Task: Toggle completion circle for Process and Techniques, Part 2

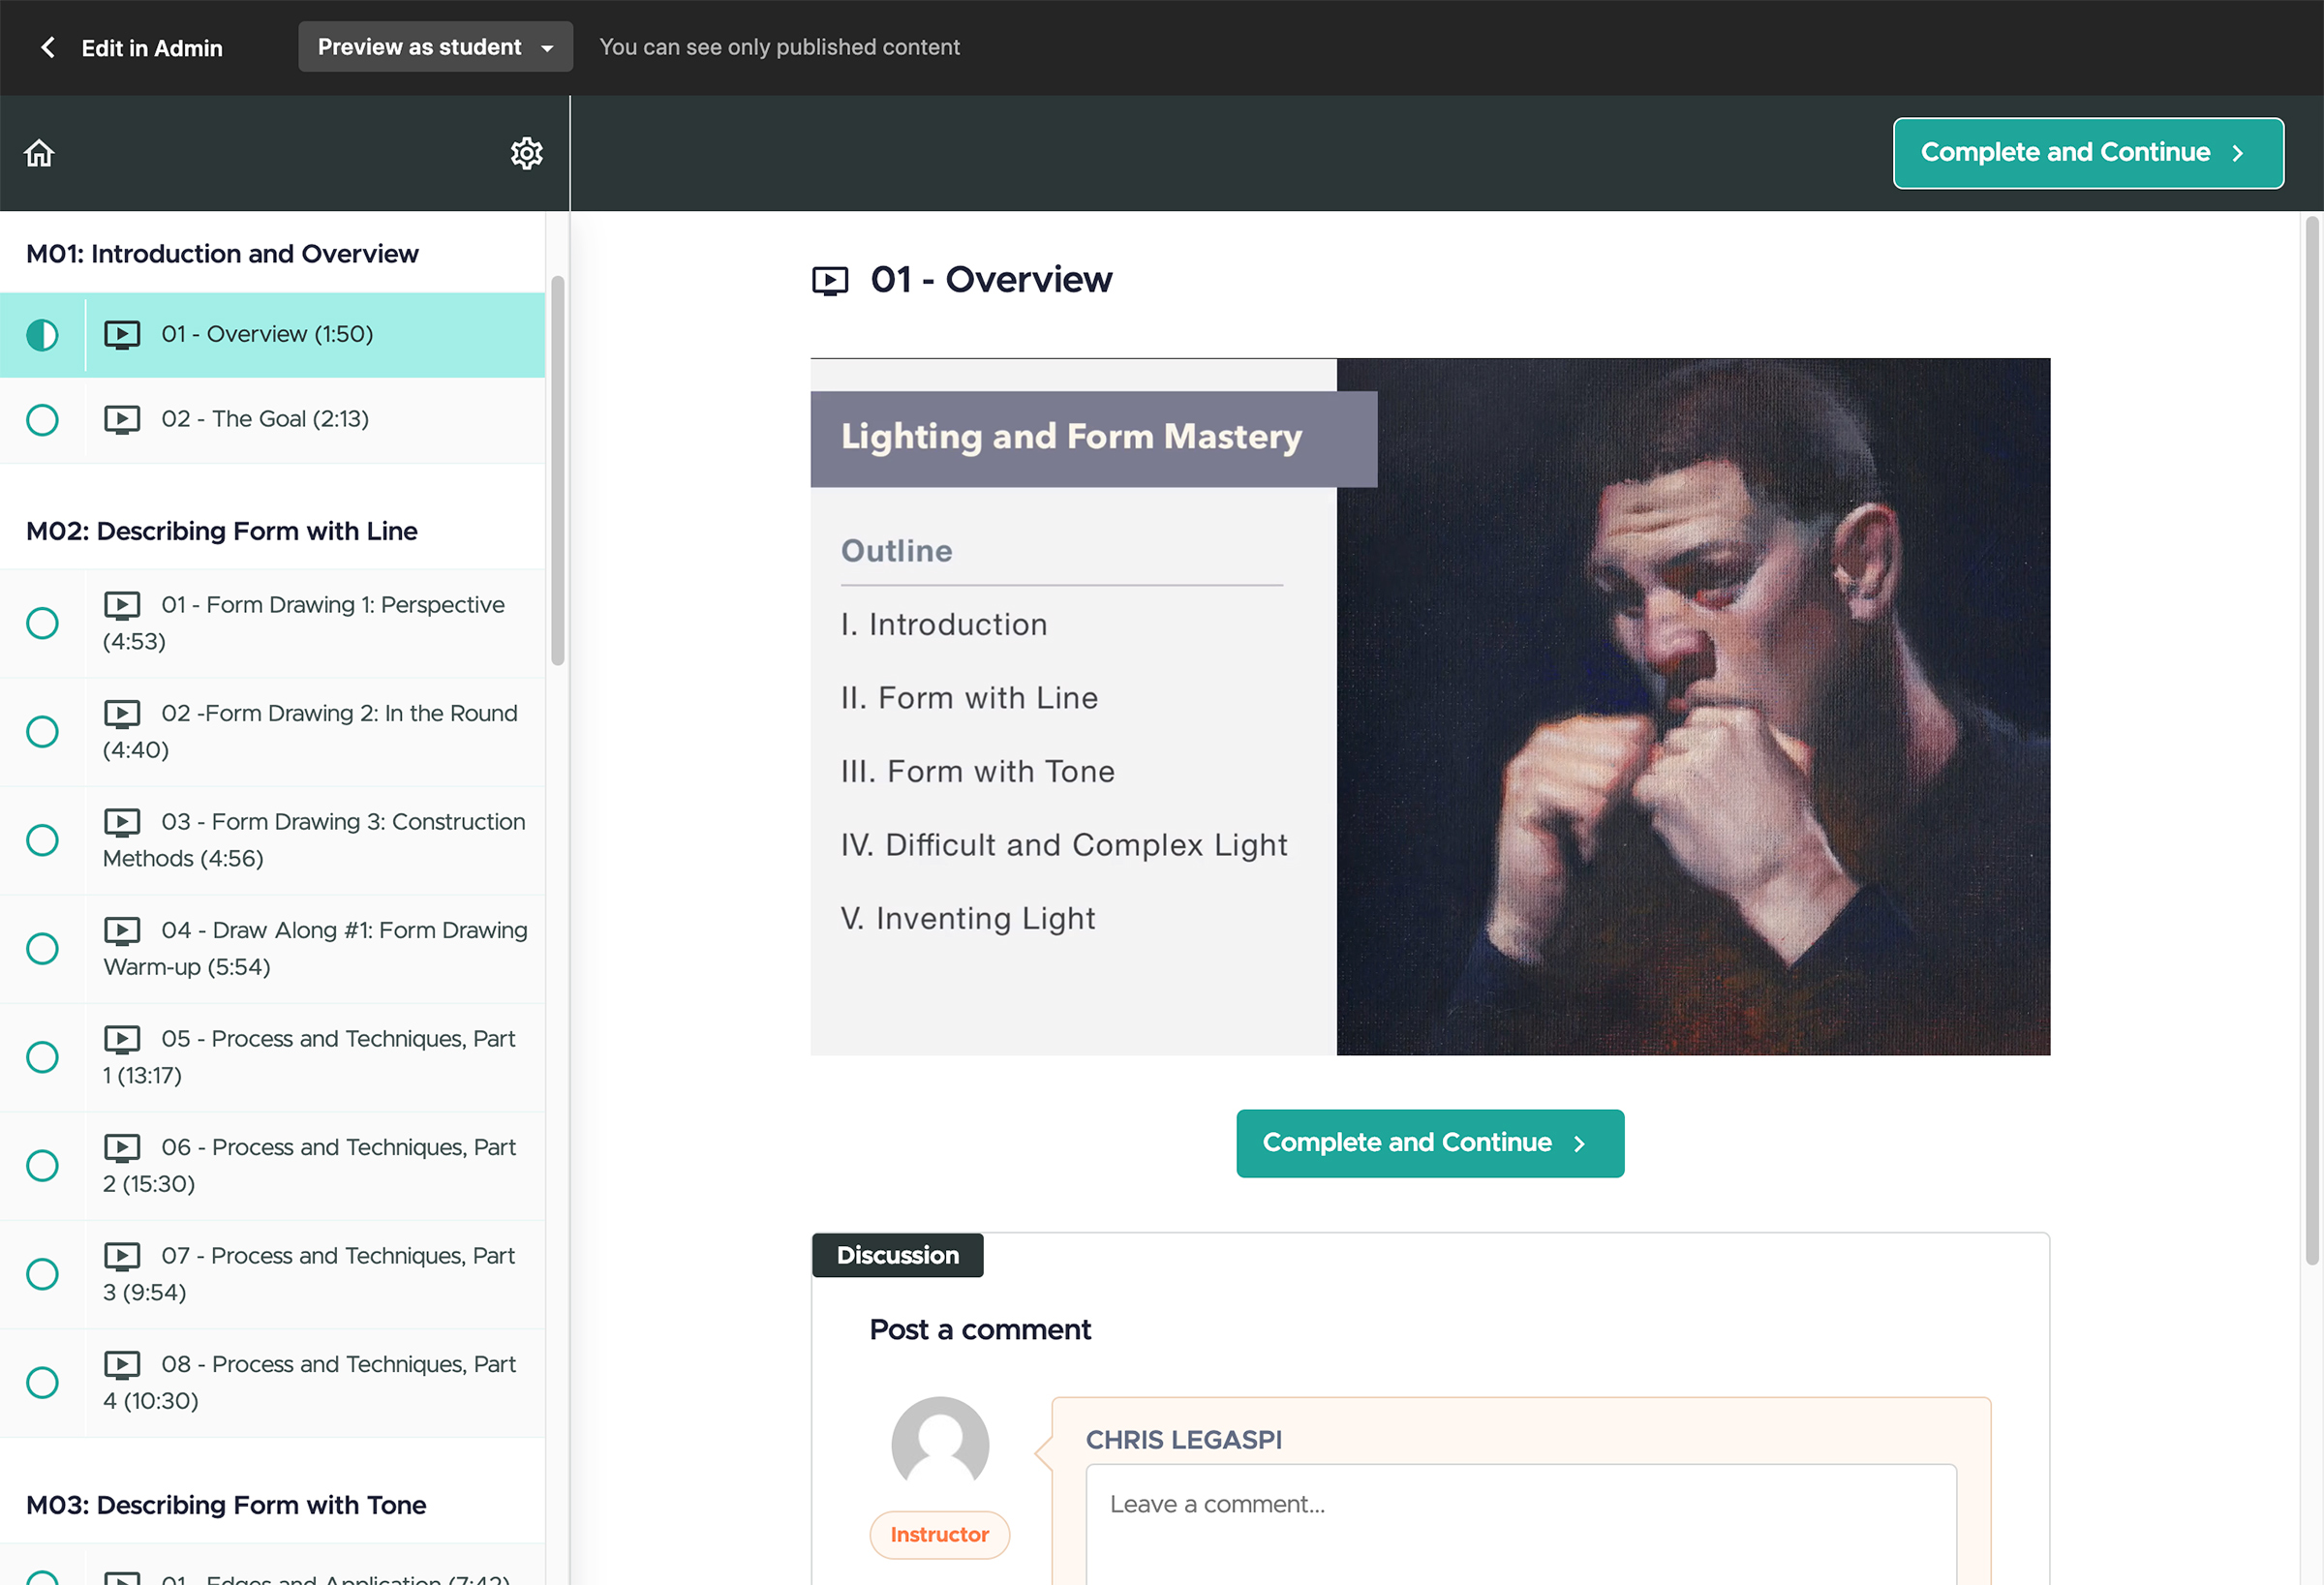Action: point(42,1165)
